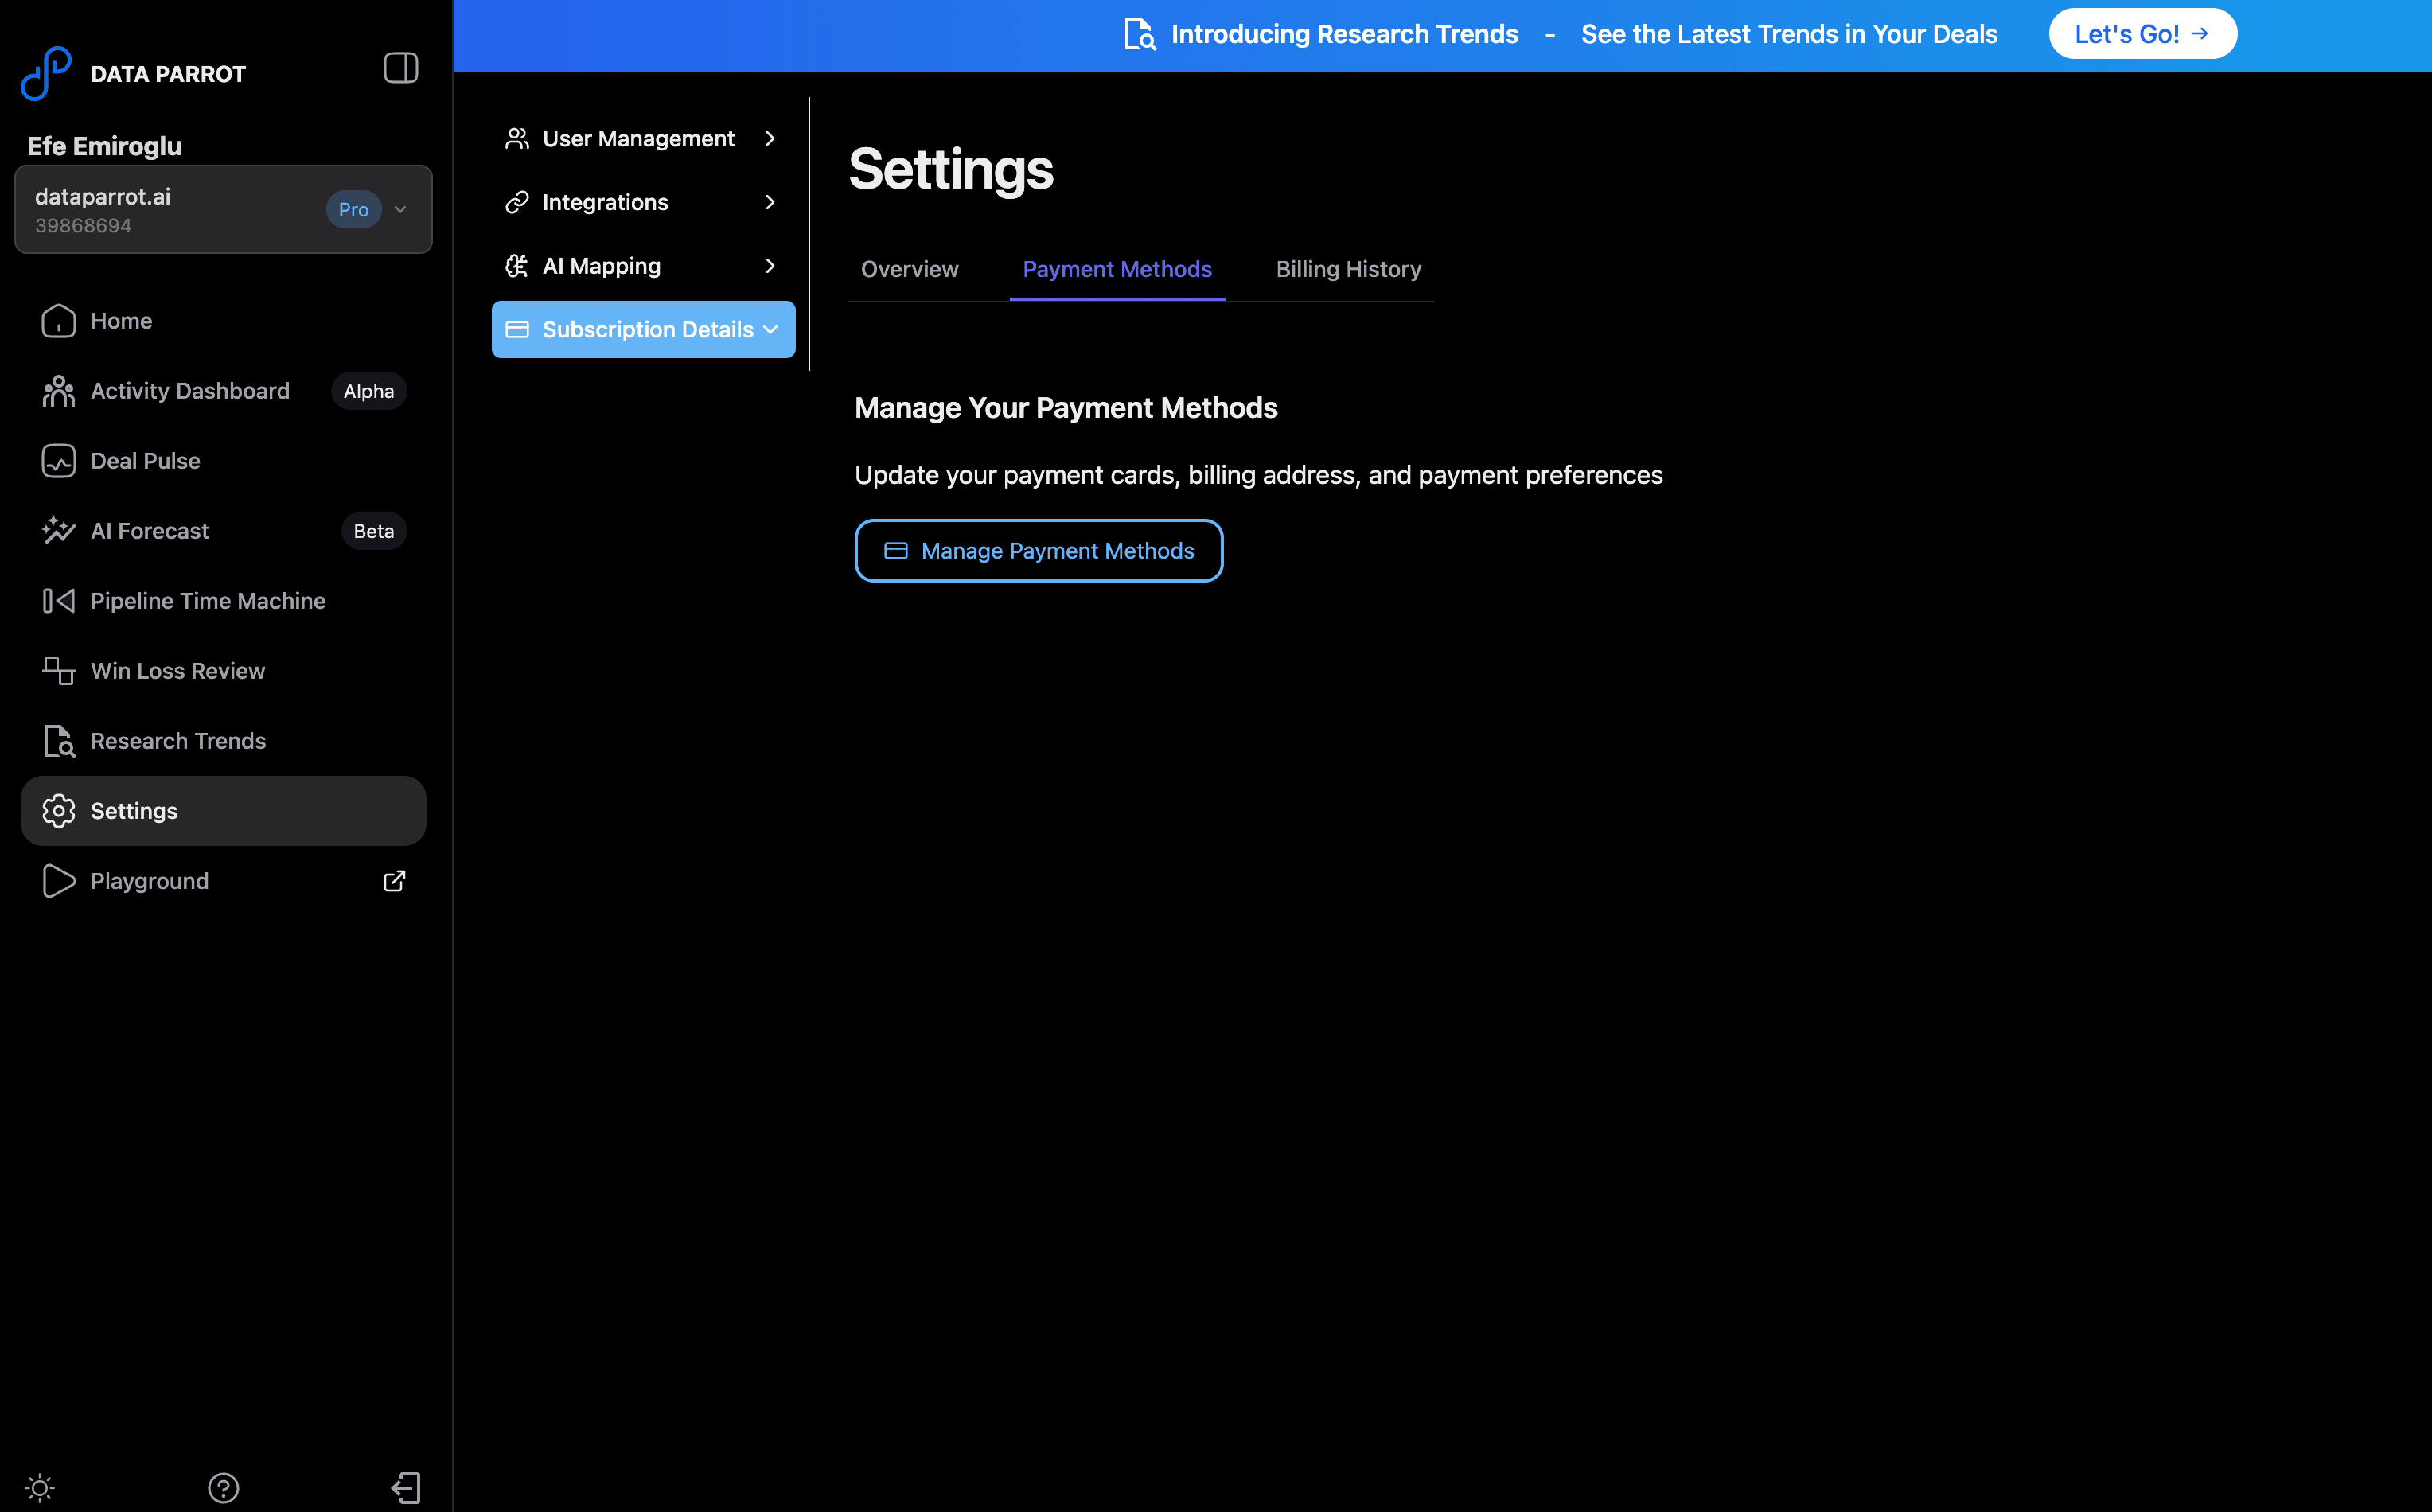Open Deal Pulse from the sidebar

(223, 461)
